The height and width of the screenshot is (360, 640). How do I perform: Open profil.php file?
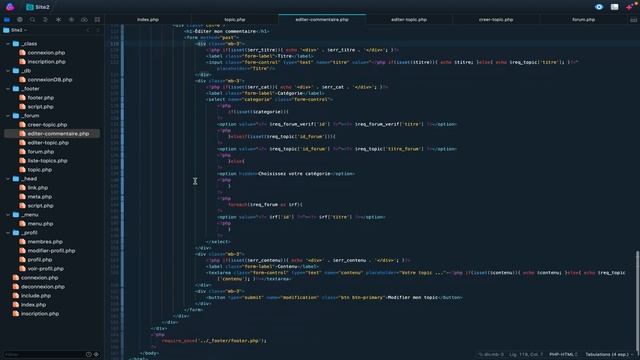[x=36, y=260]
